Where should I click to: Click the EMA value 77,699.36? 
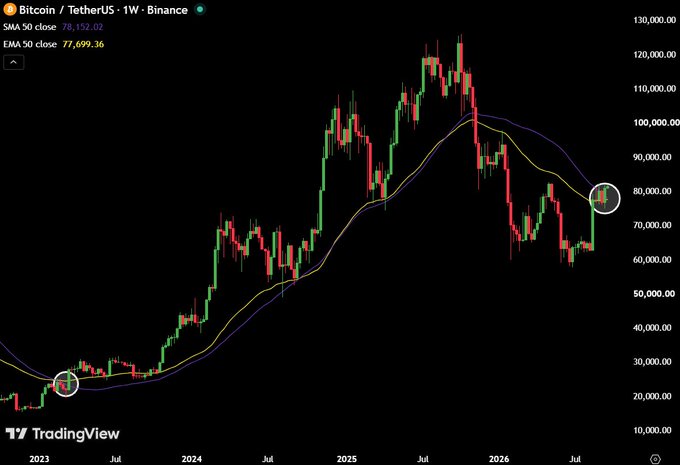[83, 44]
